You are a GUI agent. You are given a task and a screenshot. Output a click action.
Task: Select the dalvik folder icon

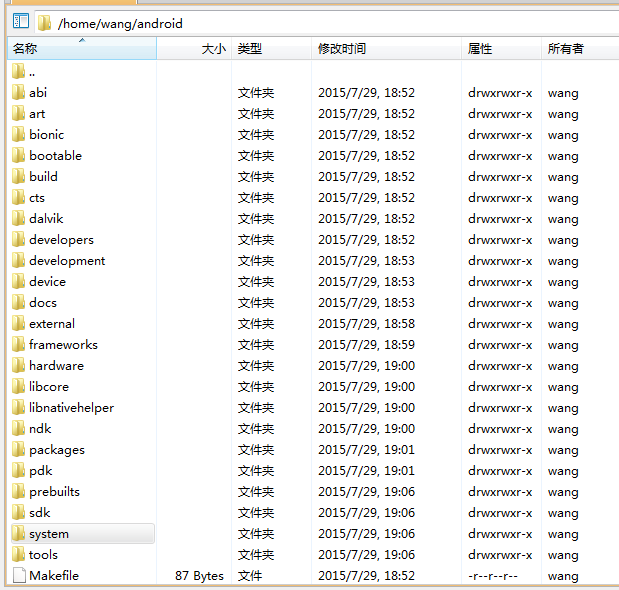tap(19, 218)
